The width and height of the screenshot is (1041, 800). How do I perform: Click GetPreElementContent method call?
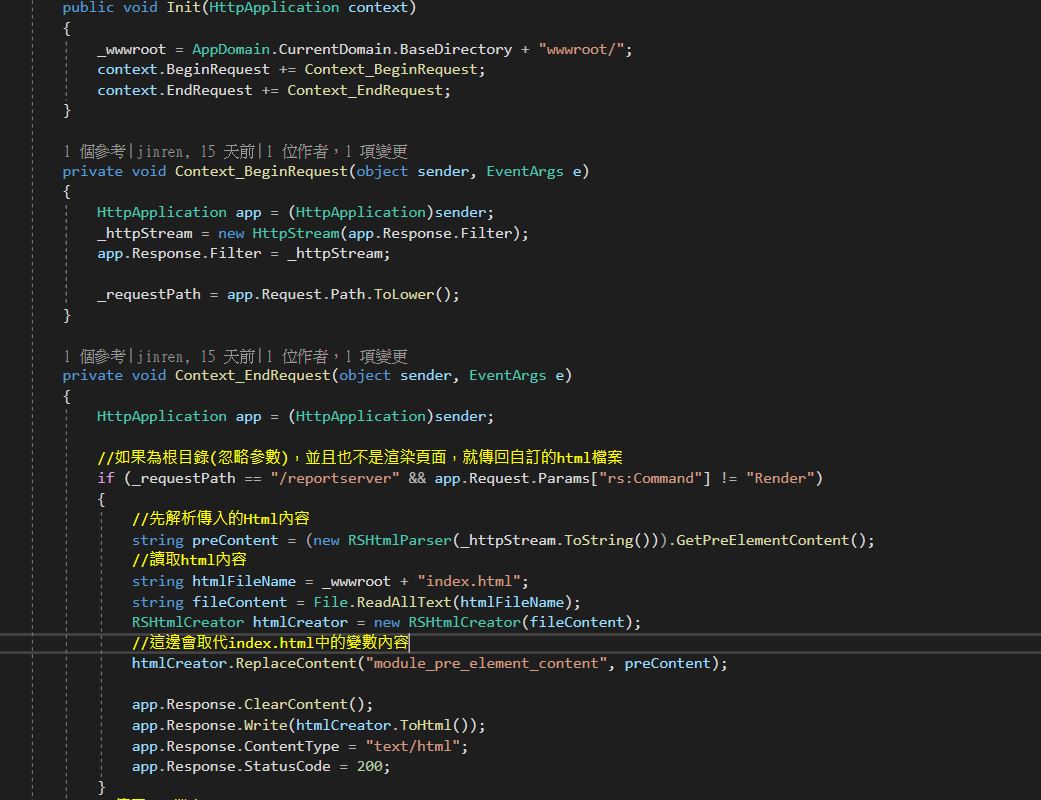point(762,540)
